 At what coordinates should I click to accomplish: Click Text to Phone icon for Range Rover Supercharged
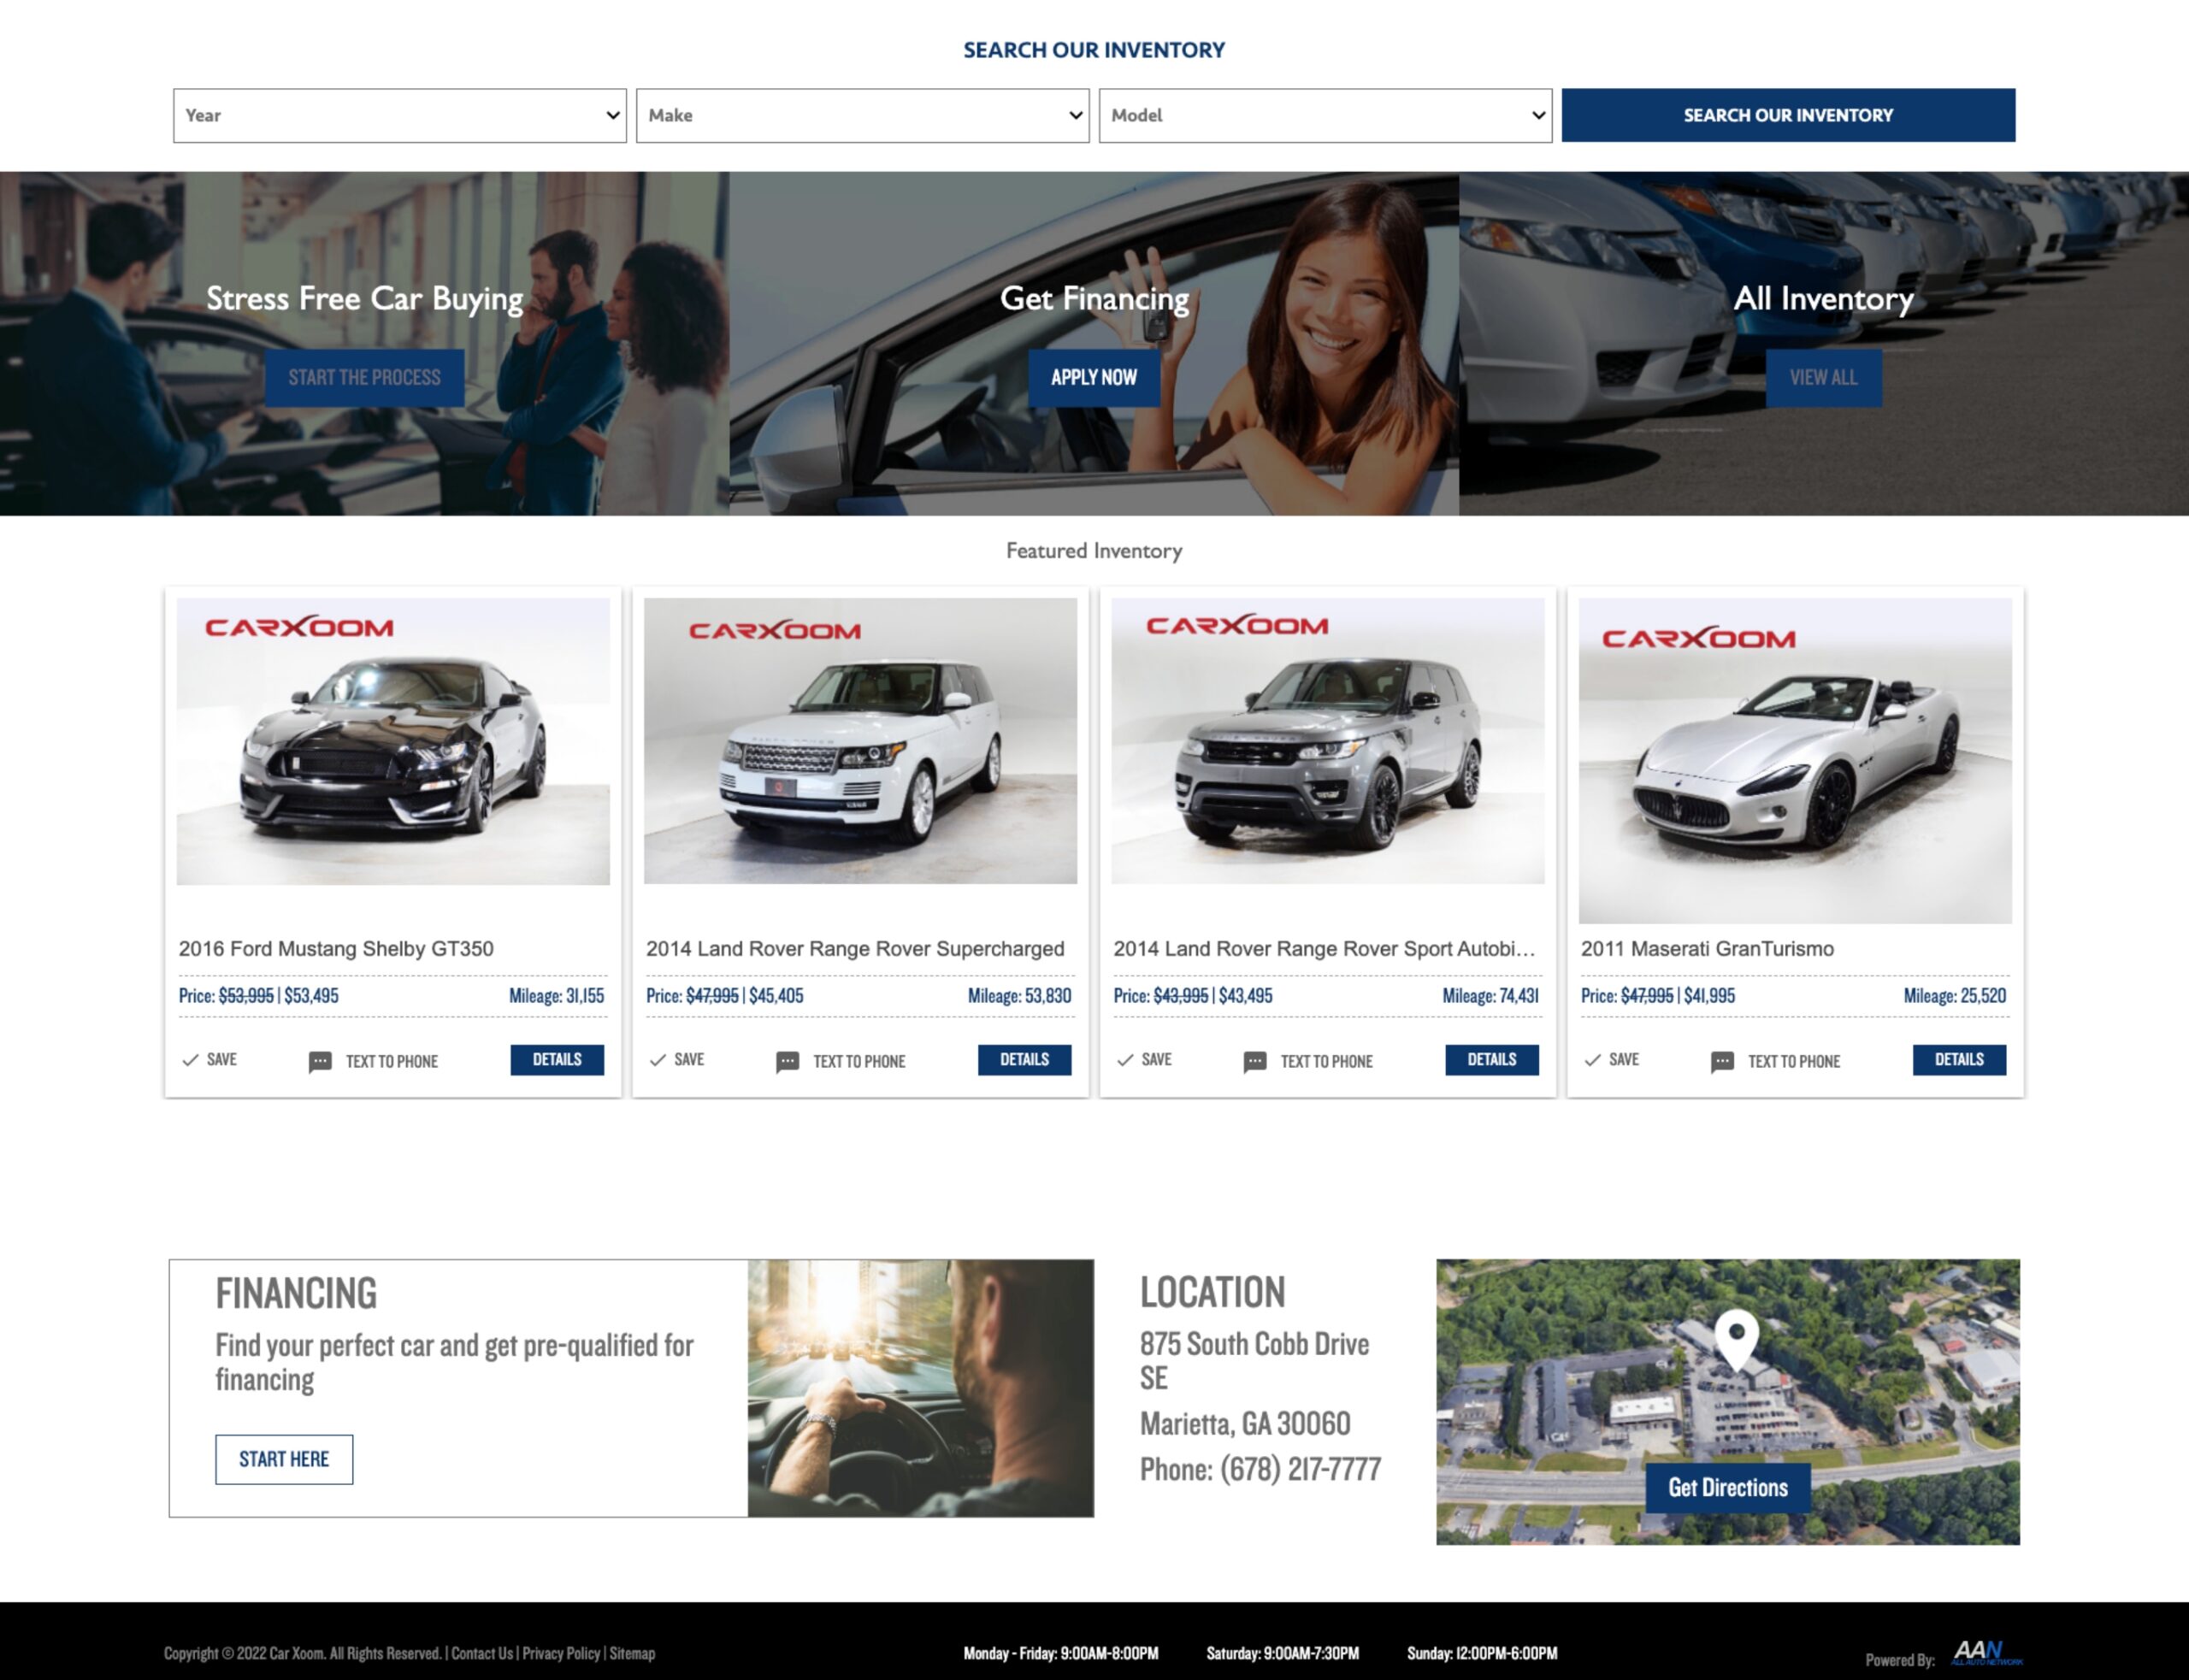tap(787, 1062)
